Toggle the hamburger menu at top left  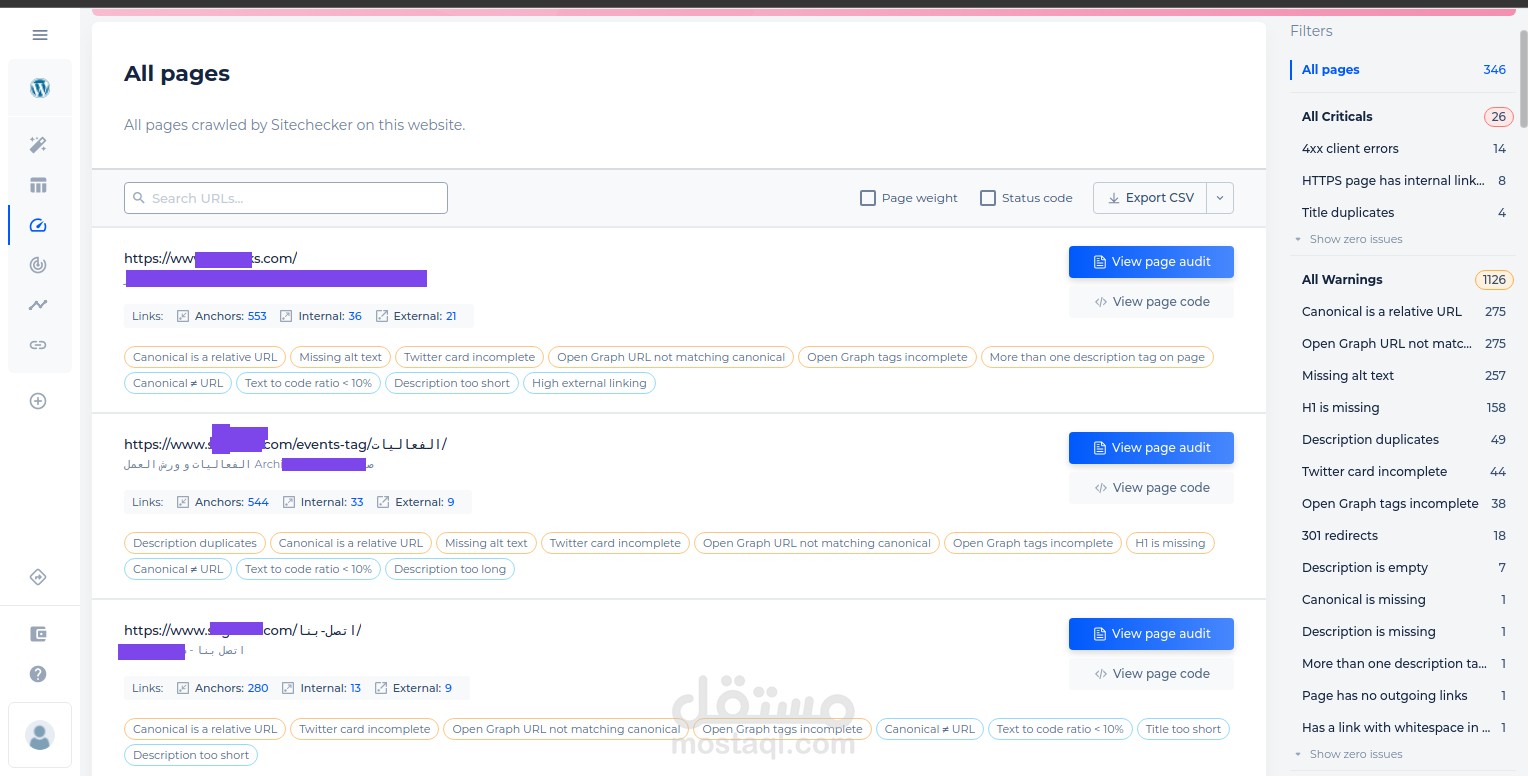click(x=40, y=35)
